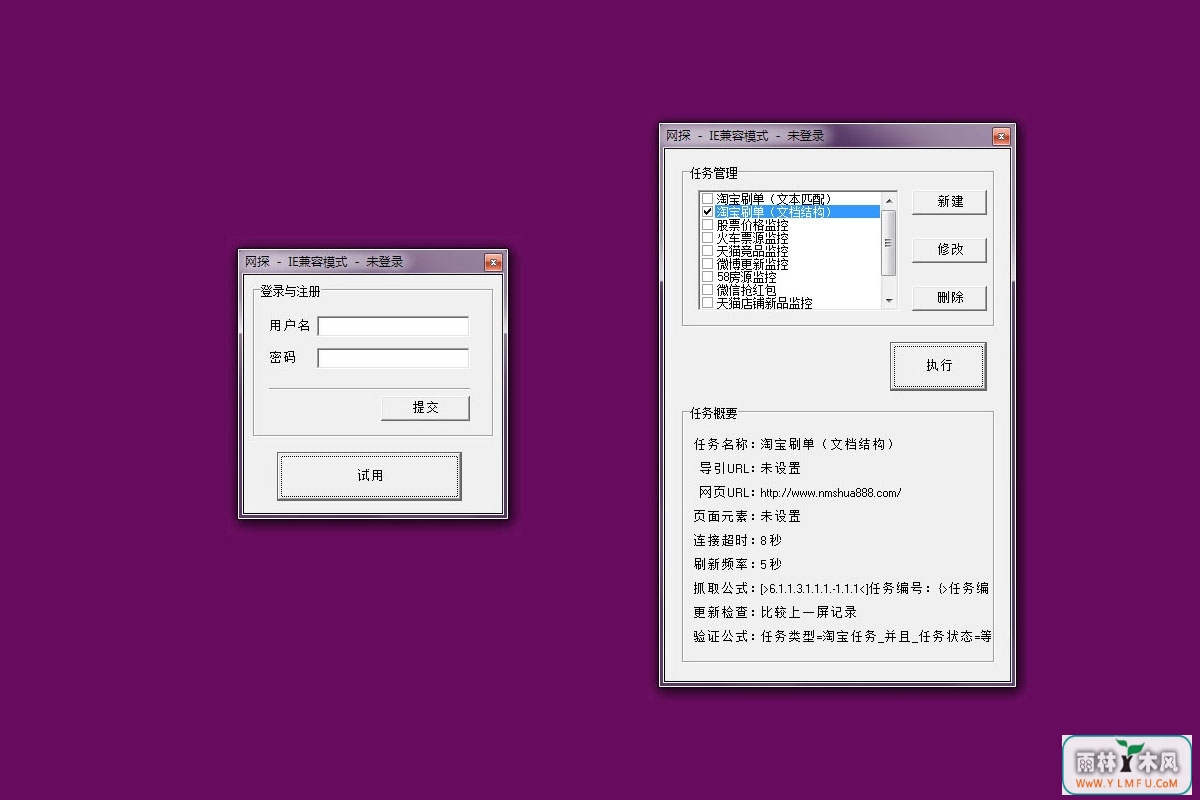The height and width of the screenshot is (800, 1200).
Task: Check the 微信抢红包 task box
Action: 707,290
